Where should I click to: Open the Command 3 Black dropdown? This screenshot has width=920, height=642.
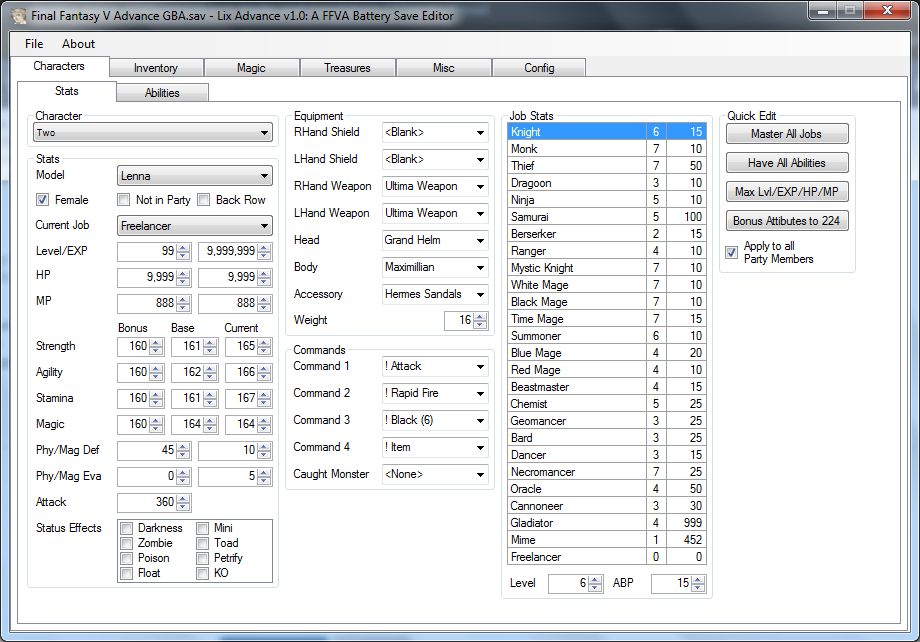tap(435, 421)
